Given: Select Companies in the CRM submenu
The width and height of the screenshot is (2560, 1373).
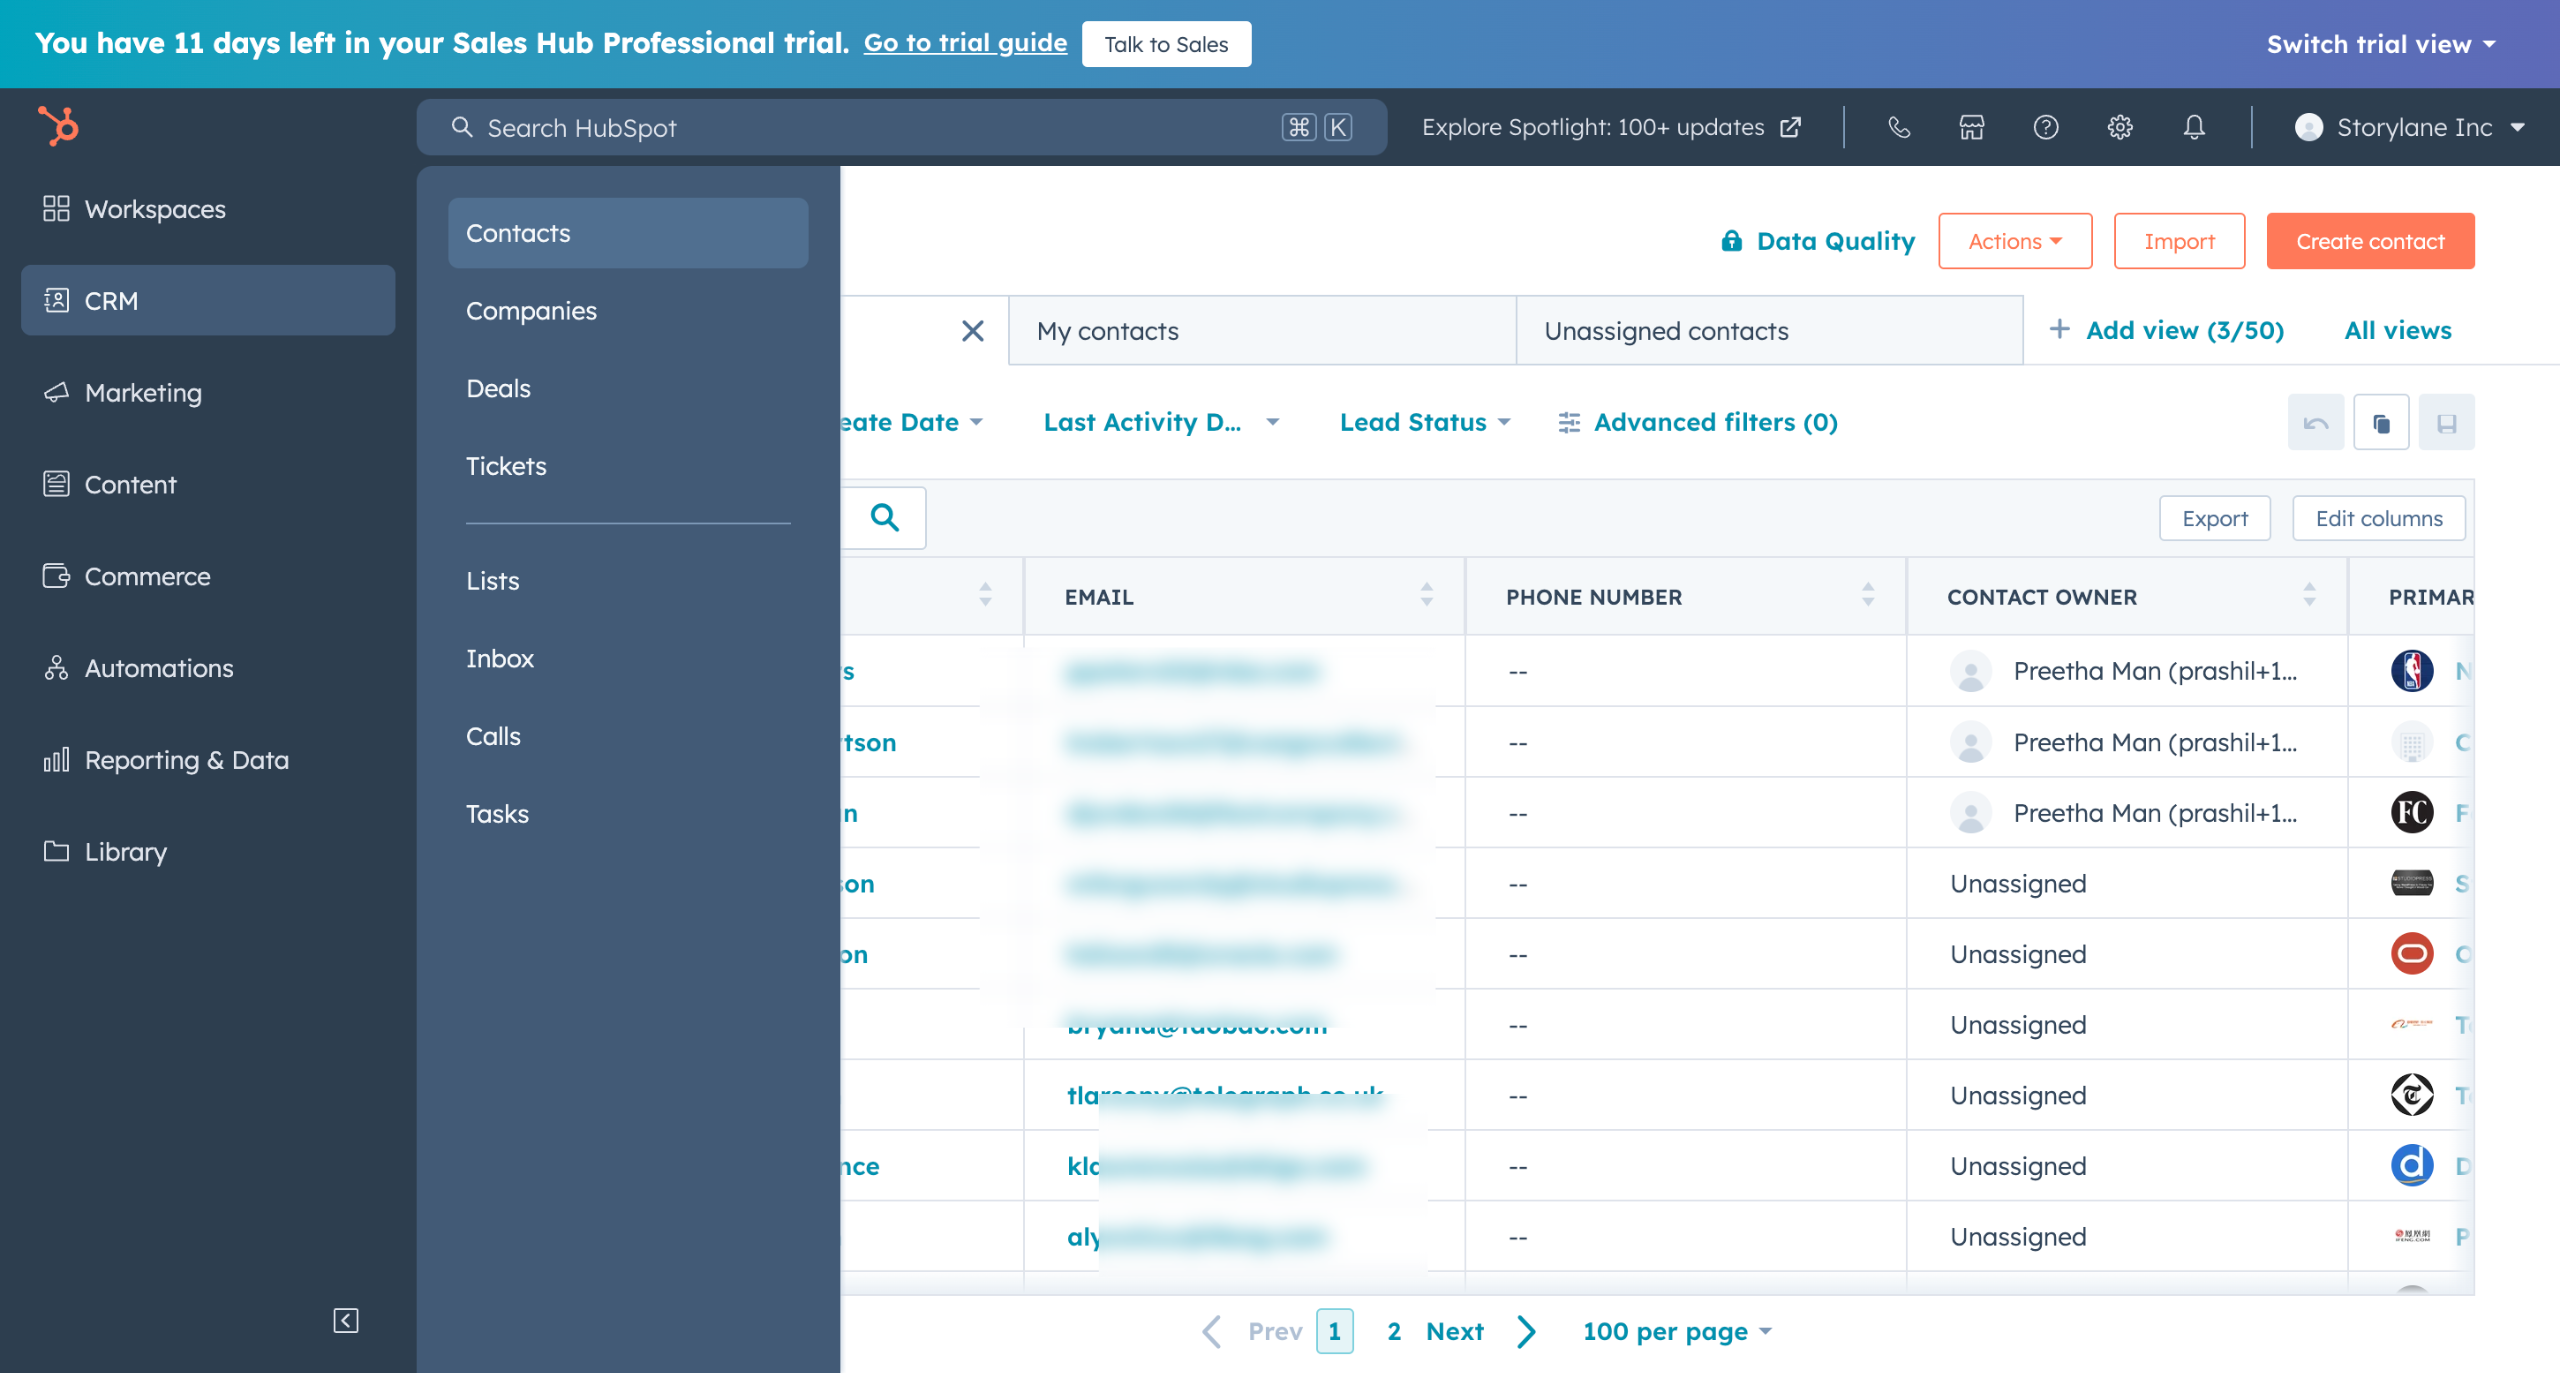Looking at the screenshot, I should 628,311.
